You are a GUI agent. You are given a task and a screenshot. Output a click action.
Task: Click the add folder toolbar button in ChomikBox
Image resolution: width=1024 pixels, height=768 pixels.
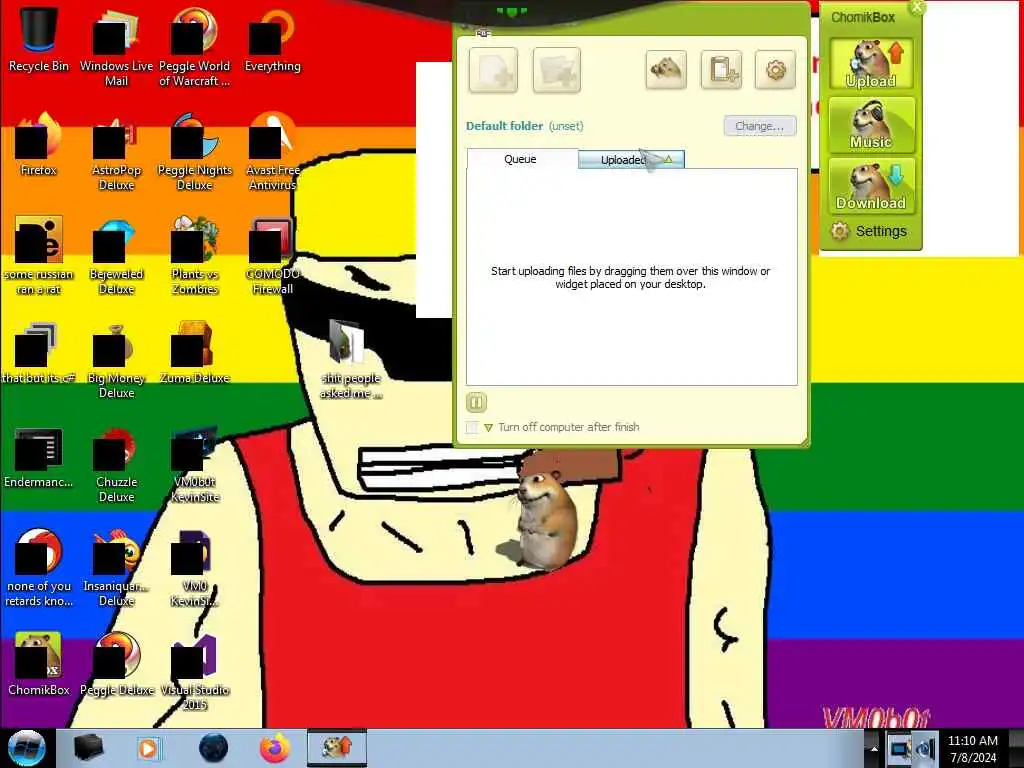[x=556, y=70]
